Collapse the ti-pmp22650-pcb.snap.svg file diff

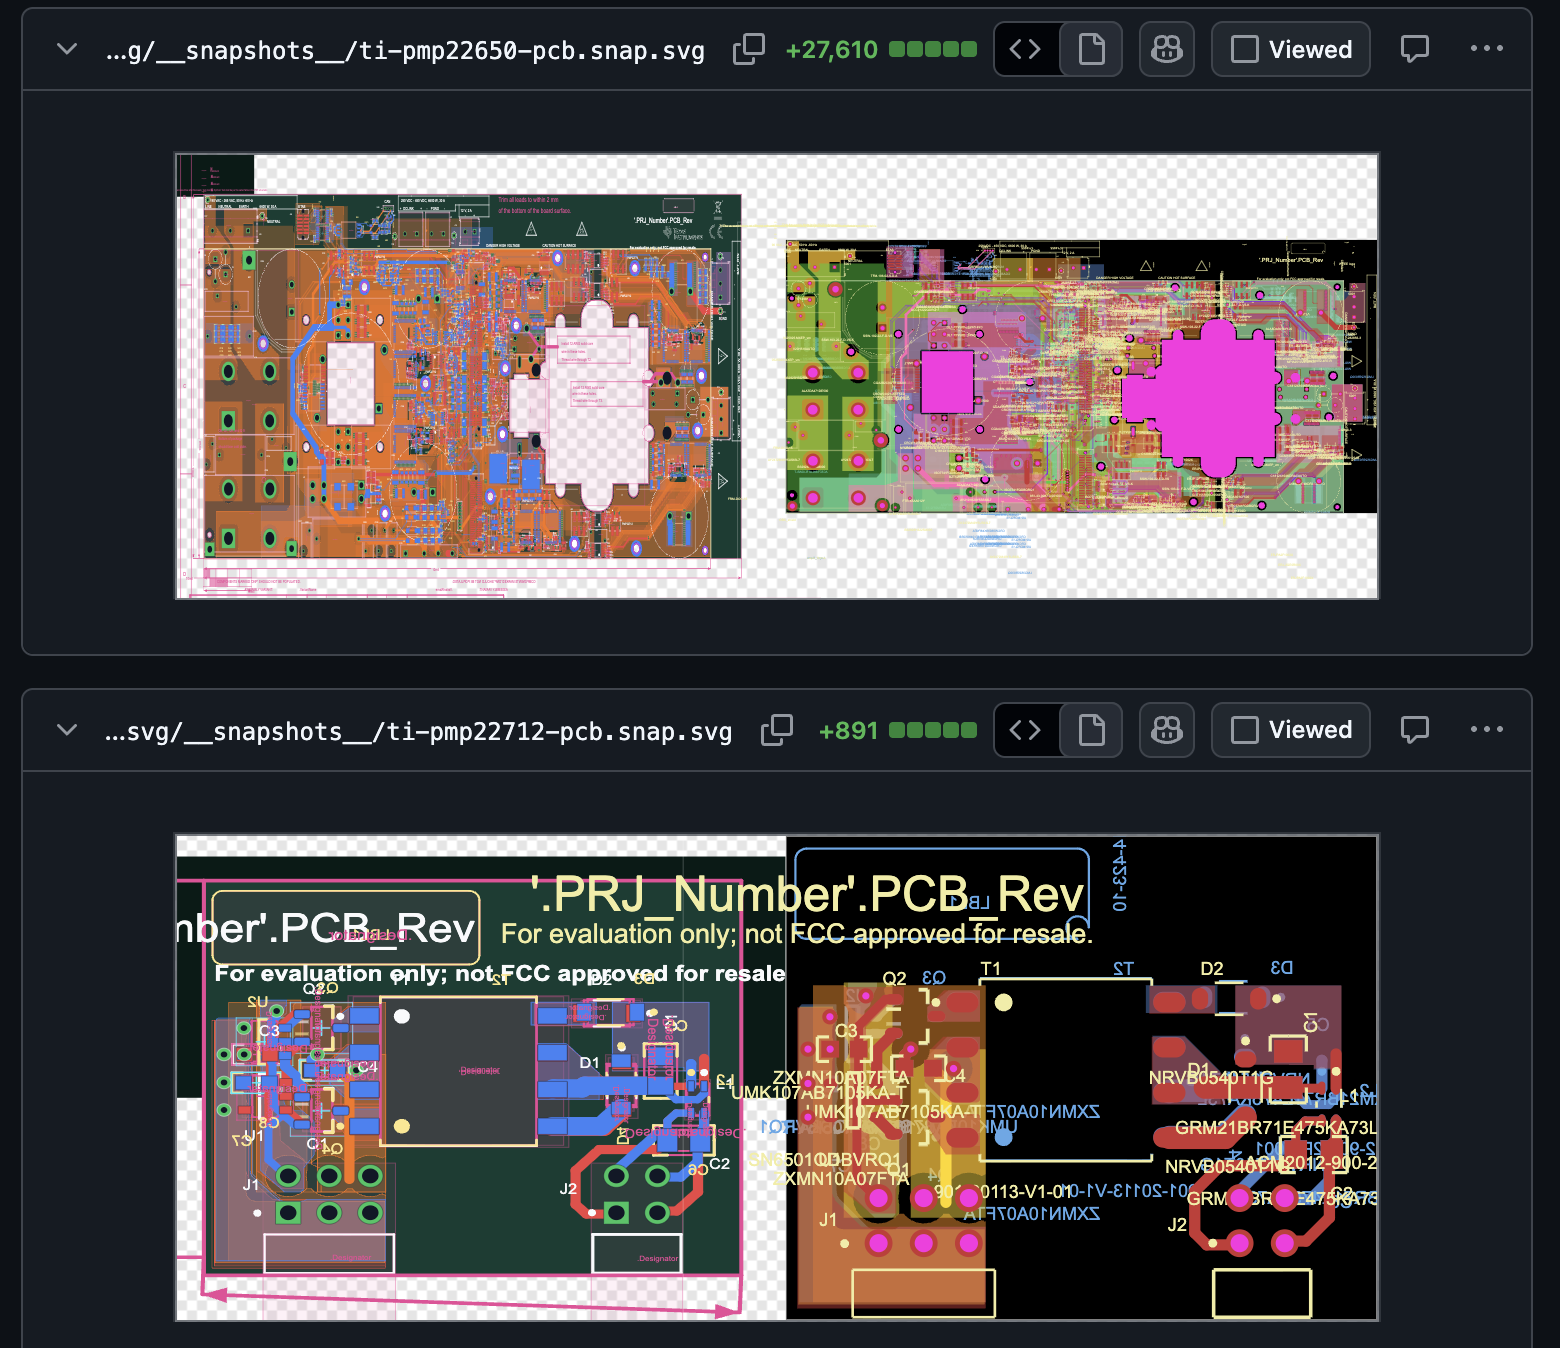pyautogui.click(x=67, y=49)
